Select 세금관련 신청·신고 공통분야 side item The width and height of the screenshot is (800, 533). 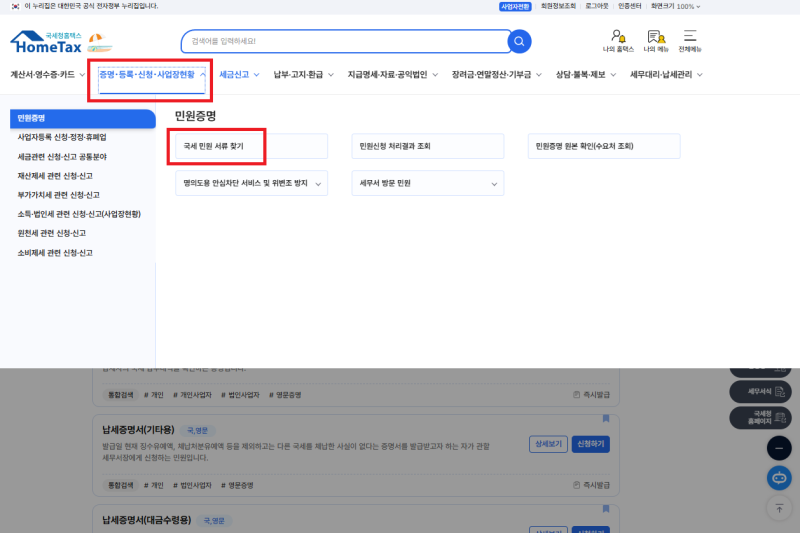[62, 157]
